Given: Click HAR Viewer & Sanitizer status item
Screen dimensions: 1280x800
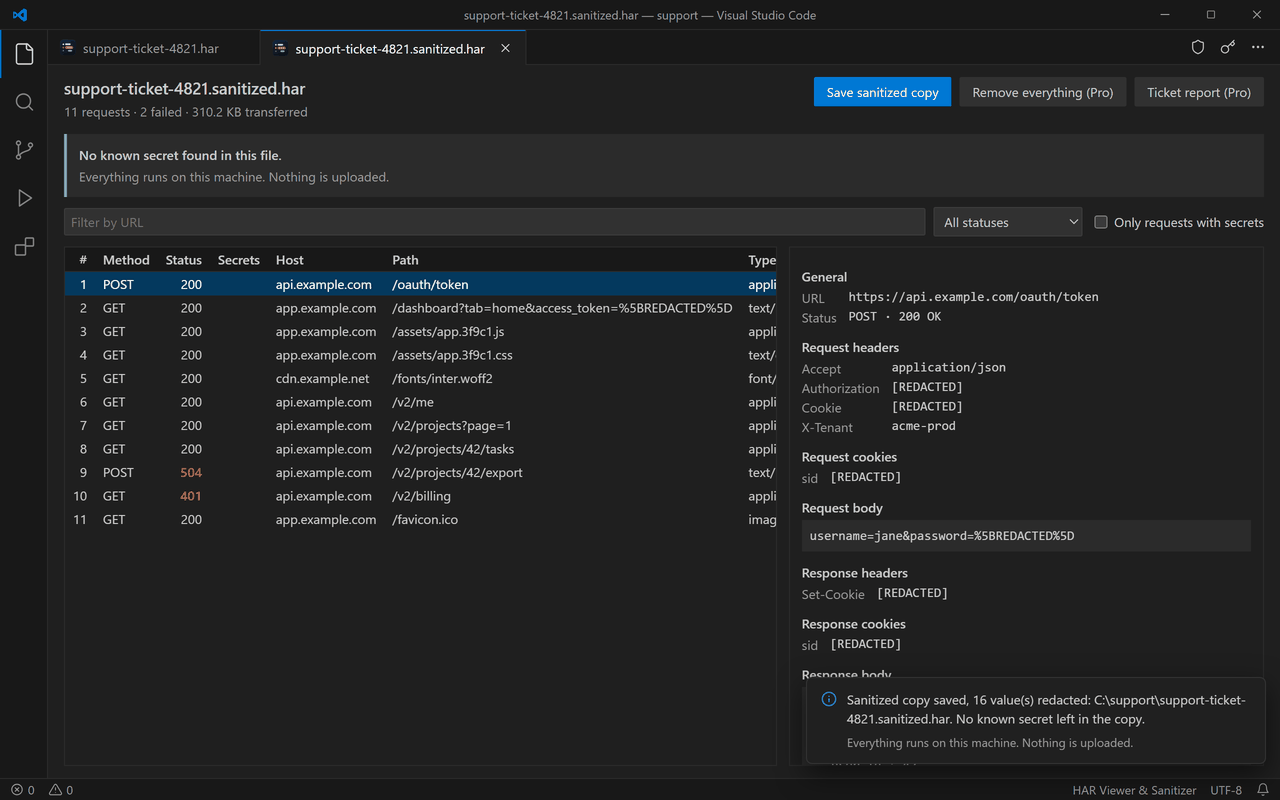Looking at the screenshot, I should (1134, 790).
